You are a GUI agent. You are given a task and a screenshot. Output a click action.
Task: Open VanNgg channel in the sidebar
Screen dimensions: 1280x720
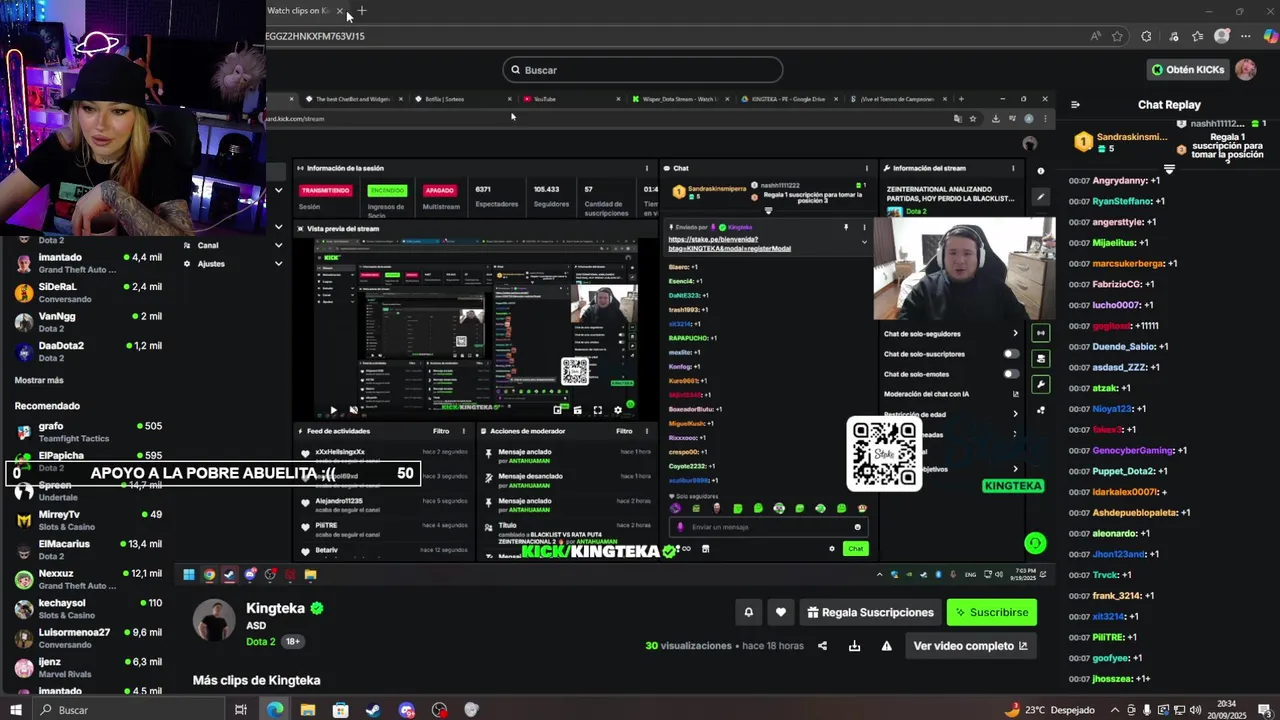coord(88,322)
